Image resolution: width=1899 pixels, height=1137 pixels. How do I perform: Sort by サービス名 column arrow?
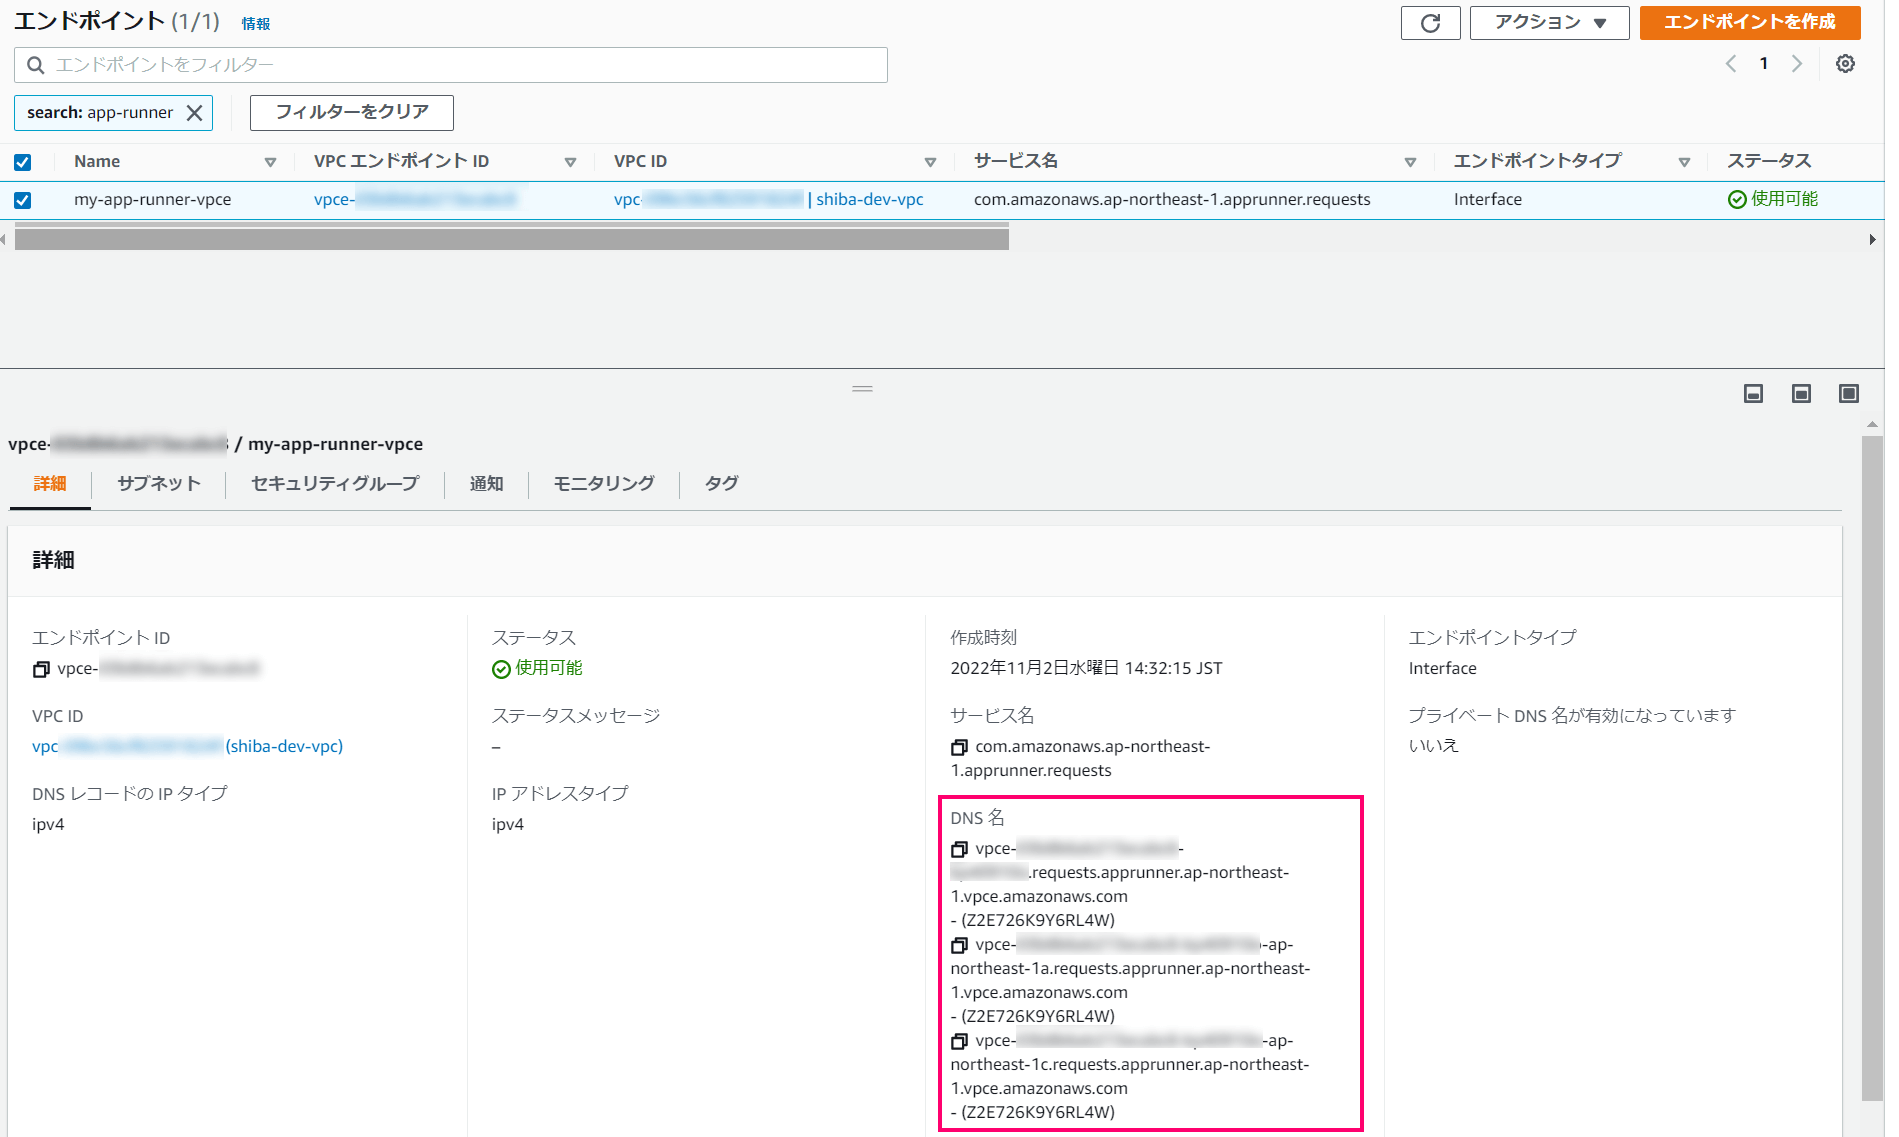(1410, 162)
